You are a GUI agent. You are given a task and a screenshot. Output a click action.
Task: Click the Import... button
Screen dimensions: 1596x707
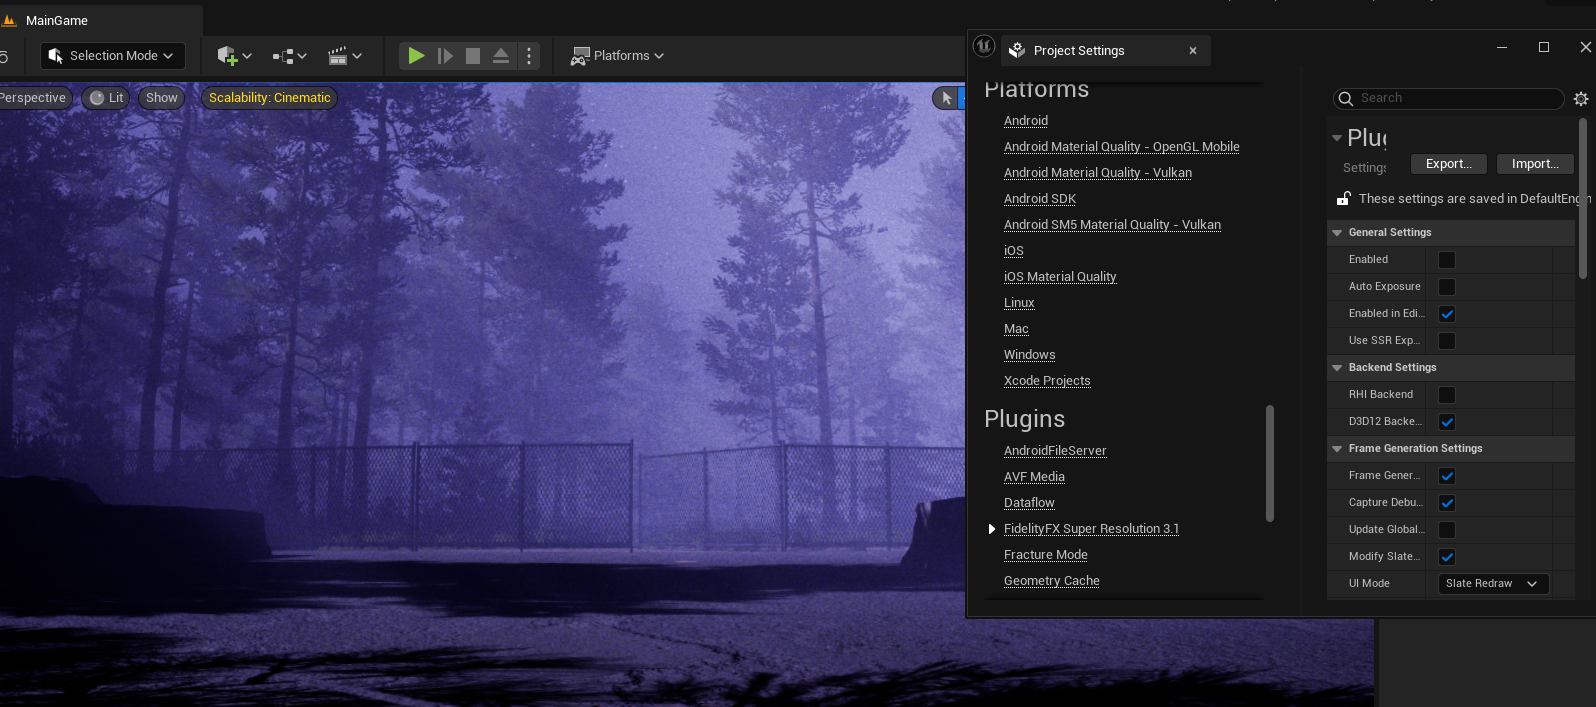click(1535, 164)
